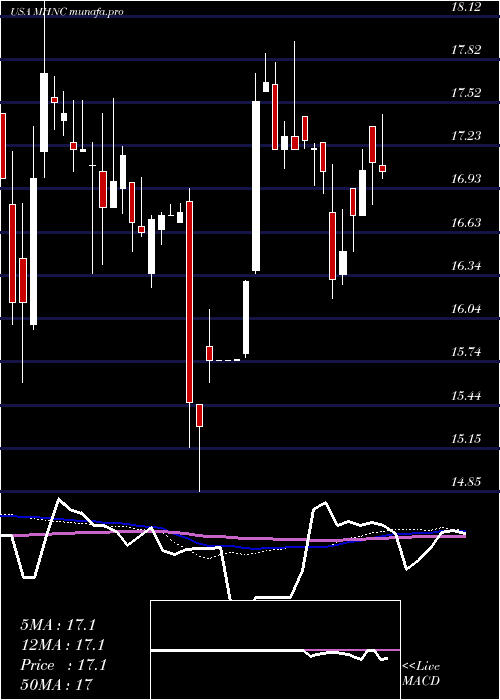Screen dimensions: 500x700
Task: Select the 16.34 price axis label
Action: (x=468, y=266)
